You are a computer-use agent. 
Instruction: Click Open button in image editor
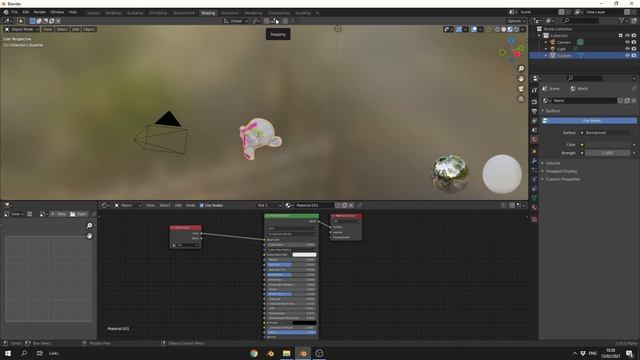pyautogui.click(x=78, y=214)
